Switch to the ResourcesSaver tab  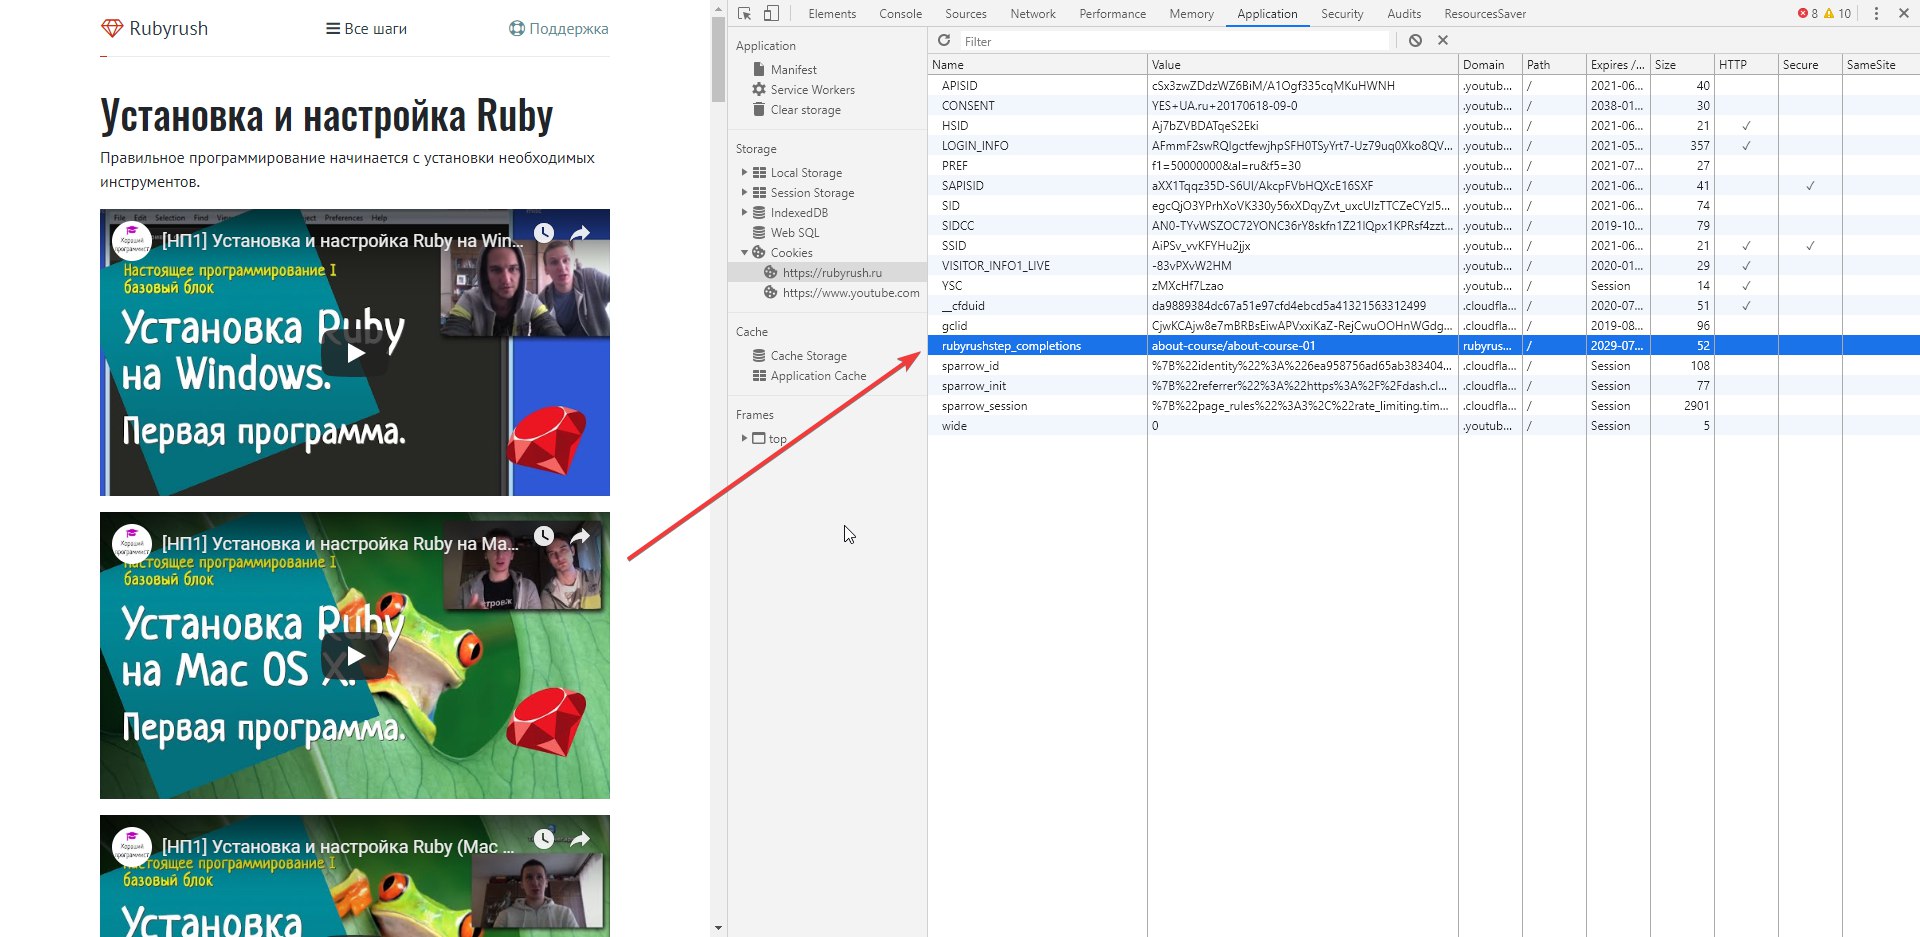[1485, 13]
